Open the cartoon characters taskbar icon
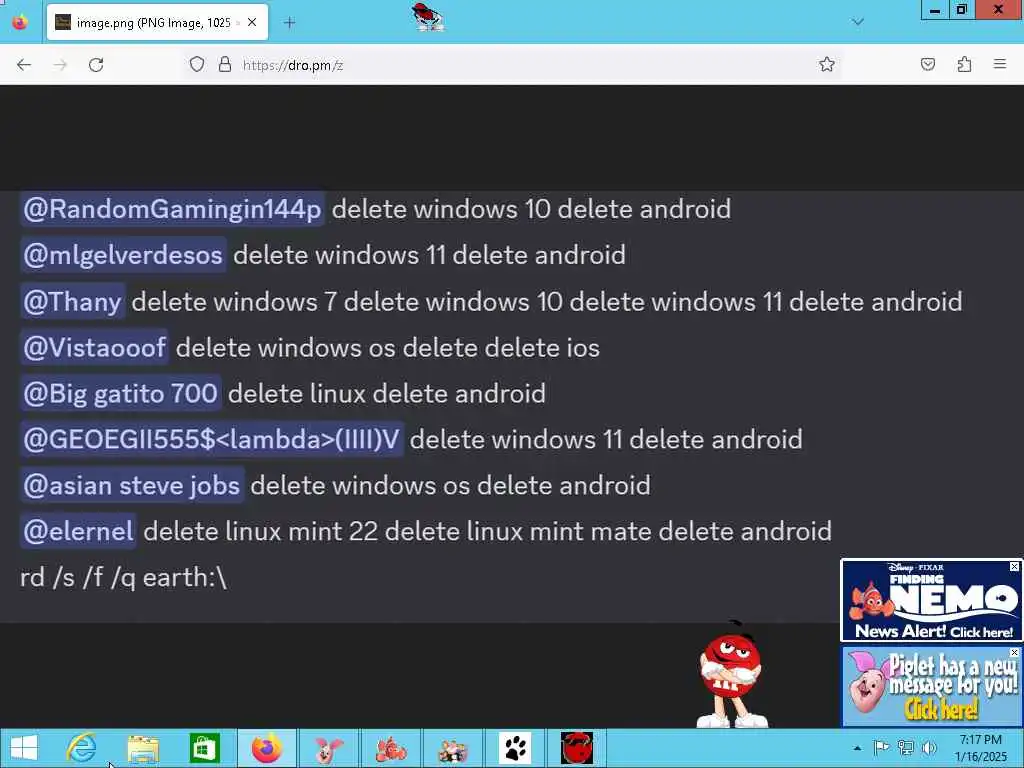The image size is (1024, 768). (x=453, y=748)
